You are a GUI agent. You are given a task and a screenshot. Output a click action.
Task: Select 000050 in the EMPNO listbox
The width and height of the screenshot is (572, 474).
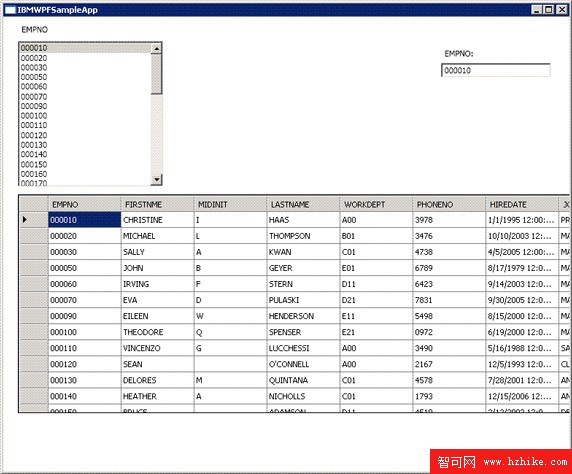point(85,77)
